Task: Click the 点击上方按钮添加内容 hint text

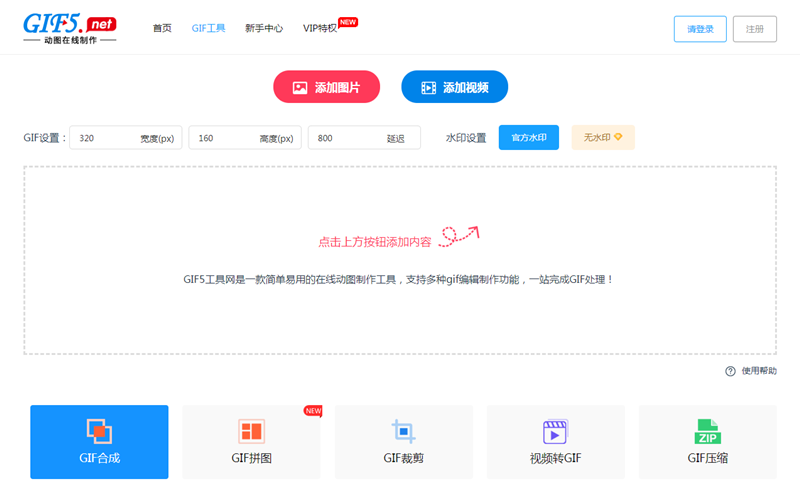Action: click(375, 242)
